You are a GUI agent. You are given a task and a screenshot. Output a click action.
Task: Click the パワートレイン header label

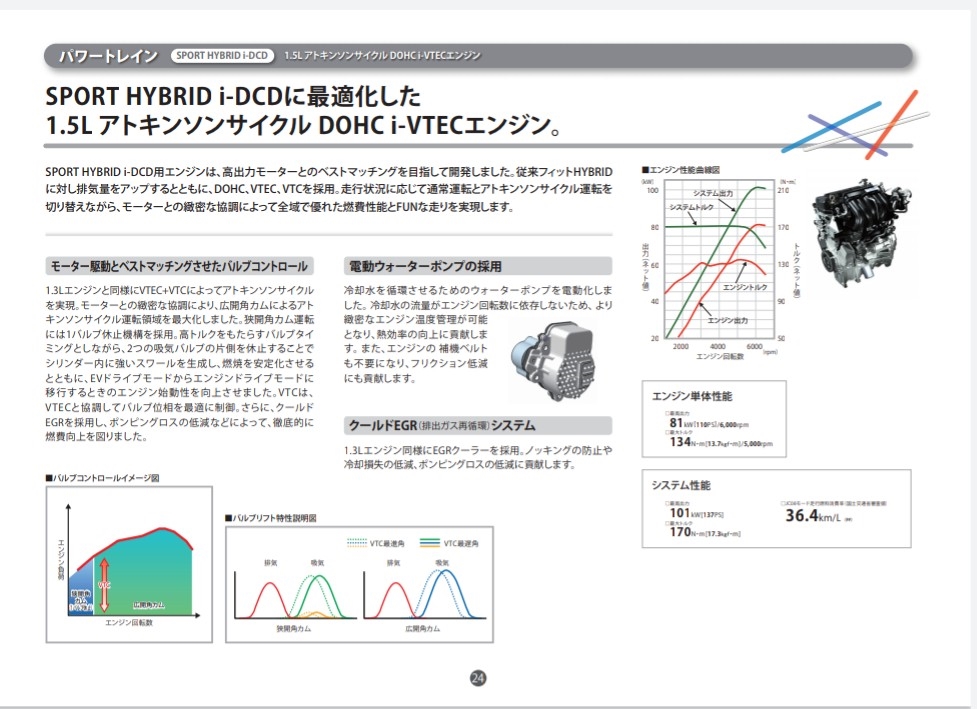(108, 56)
